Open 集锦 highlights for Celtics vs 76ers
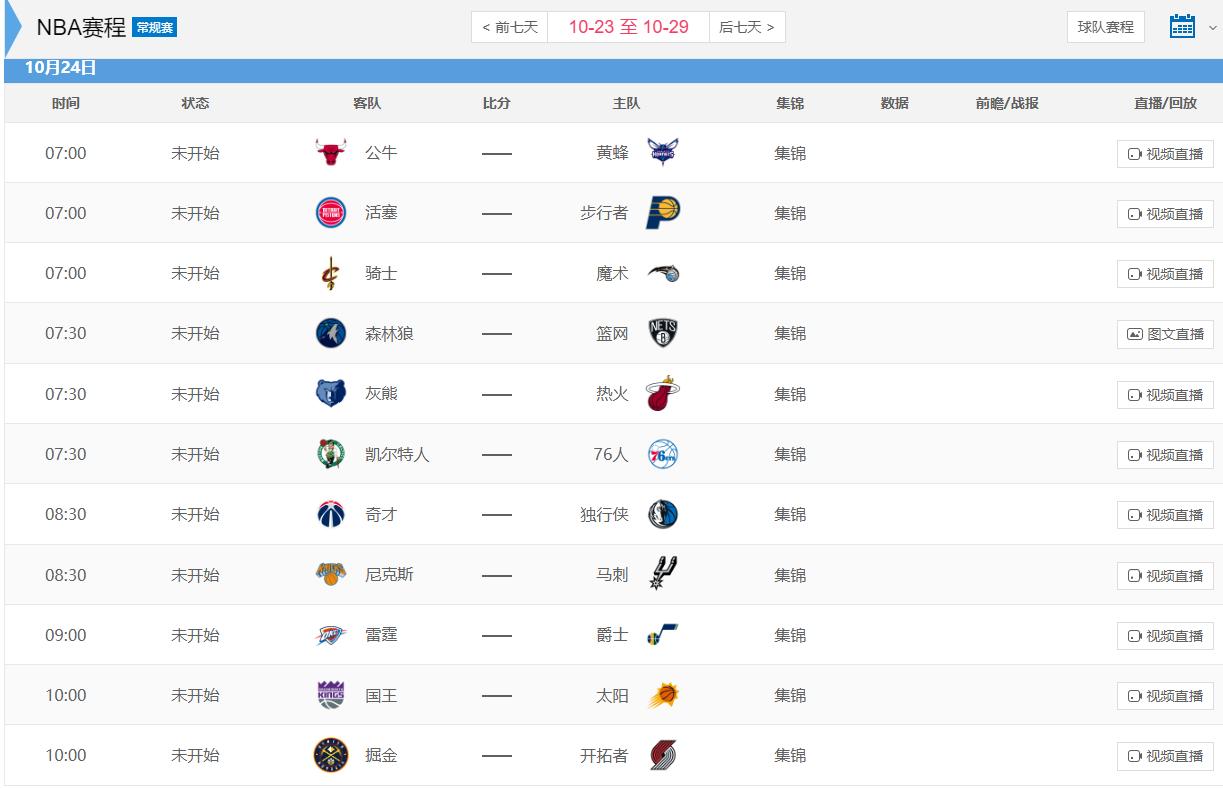This screenshot has width=1223, height=788. pyautogui.click(x=790, y=454)
